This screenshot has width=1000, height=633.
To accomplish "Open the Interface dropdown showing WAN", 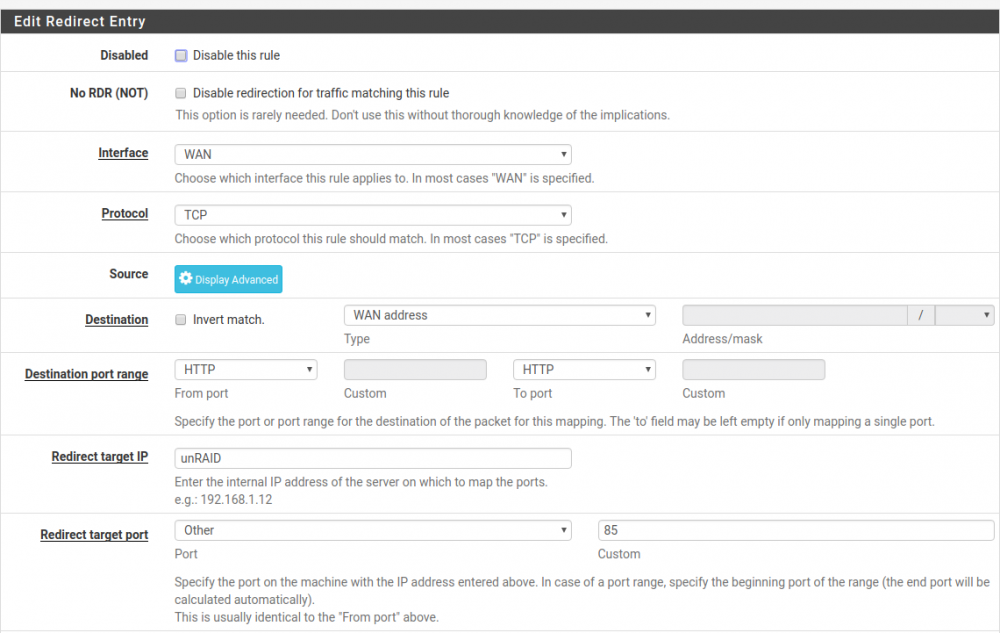I will [373, 154].
